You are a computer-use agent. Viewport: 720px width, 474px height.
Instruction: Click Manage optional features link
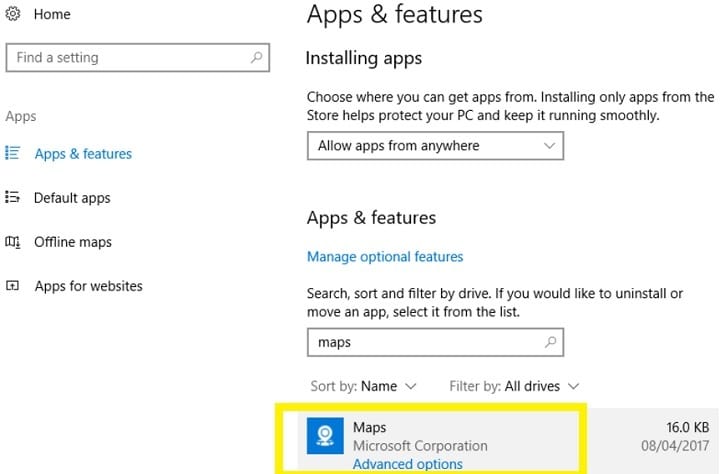coord(385,257)
